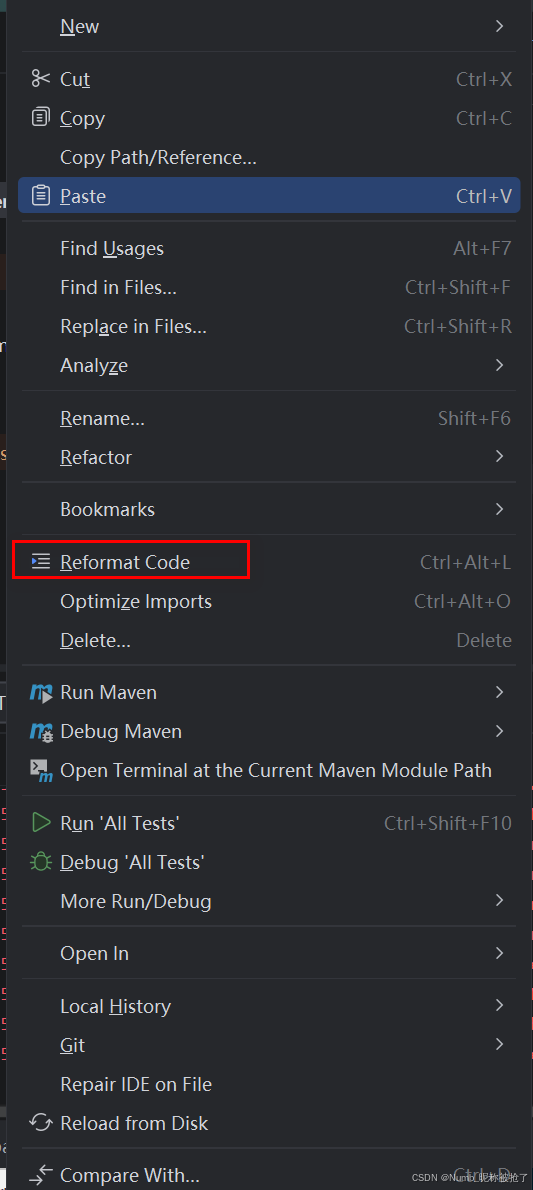533x1190 pixels.
Task: Click the Debug Maven bug icon
Action: pyautogui.click(x=41, y=732)
